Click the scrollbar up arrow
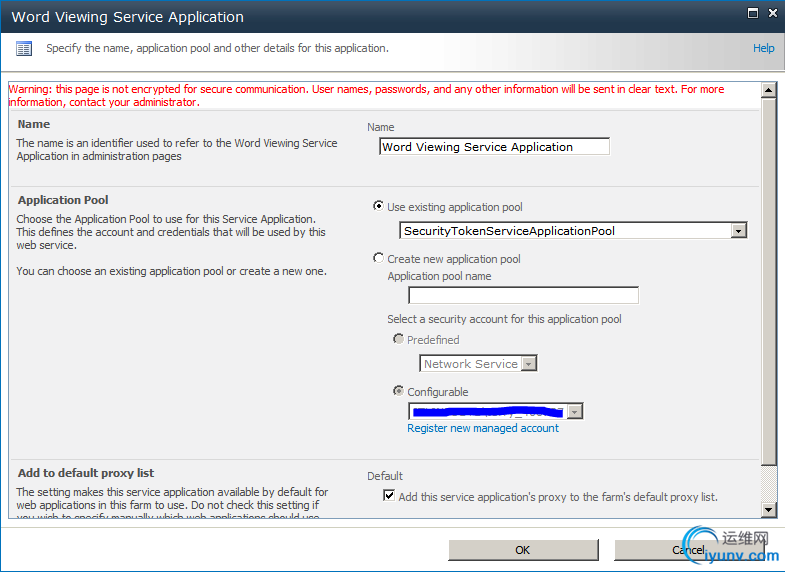Image resolution: width=785 pixels, height=572 pixels. click(x=768, y=91)
